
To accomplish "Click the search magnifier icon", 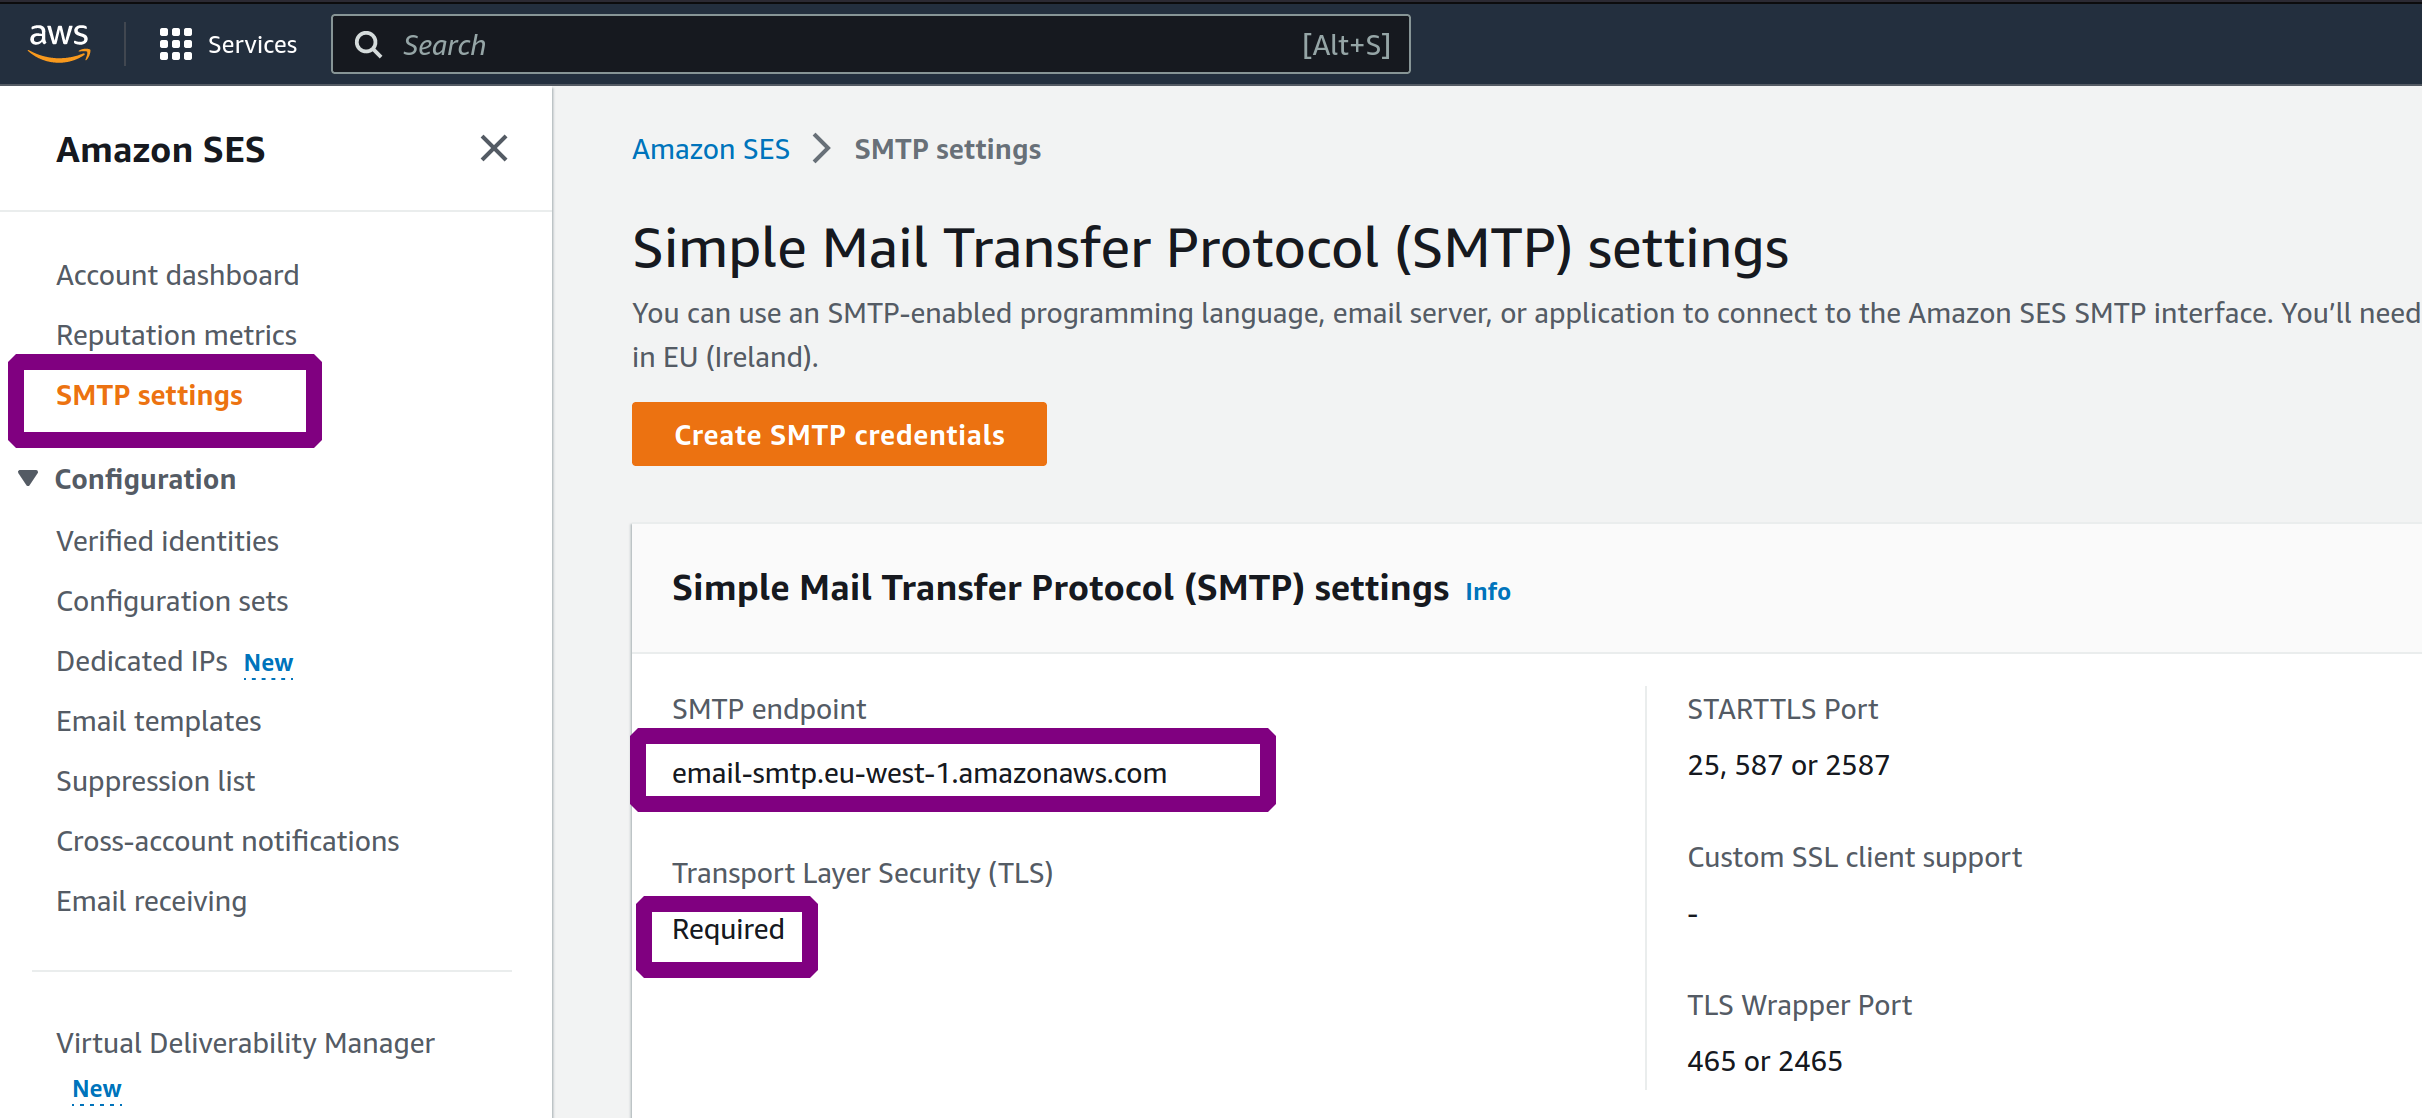I will (x=368, y=44).
